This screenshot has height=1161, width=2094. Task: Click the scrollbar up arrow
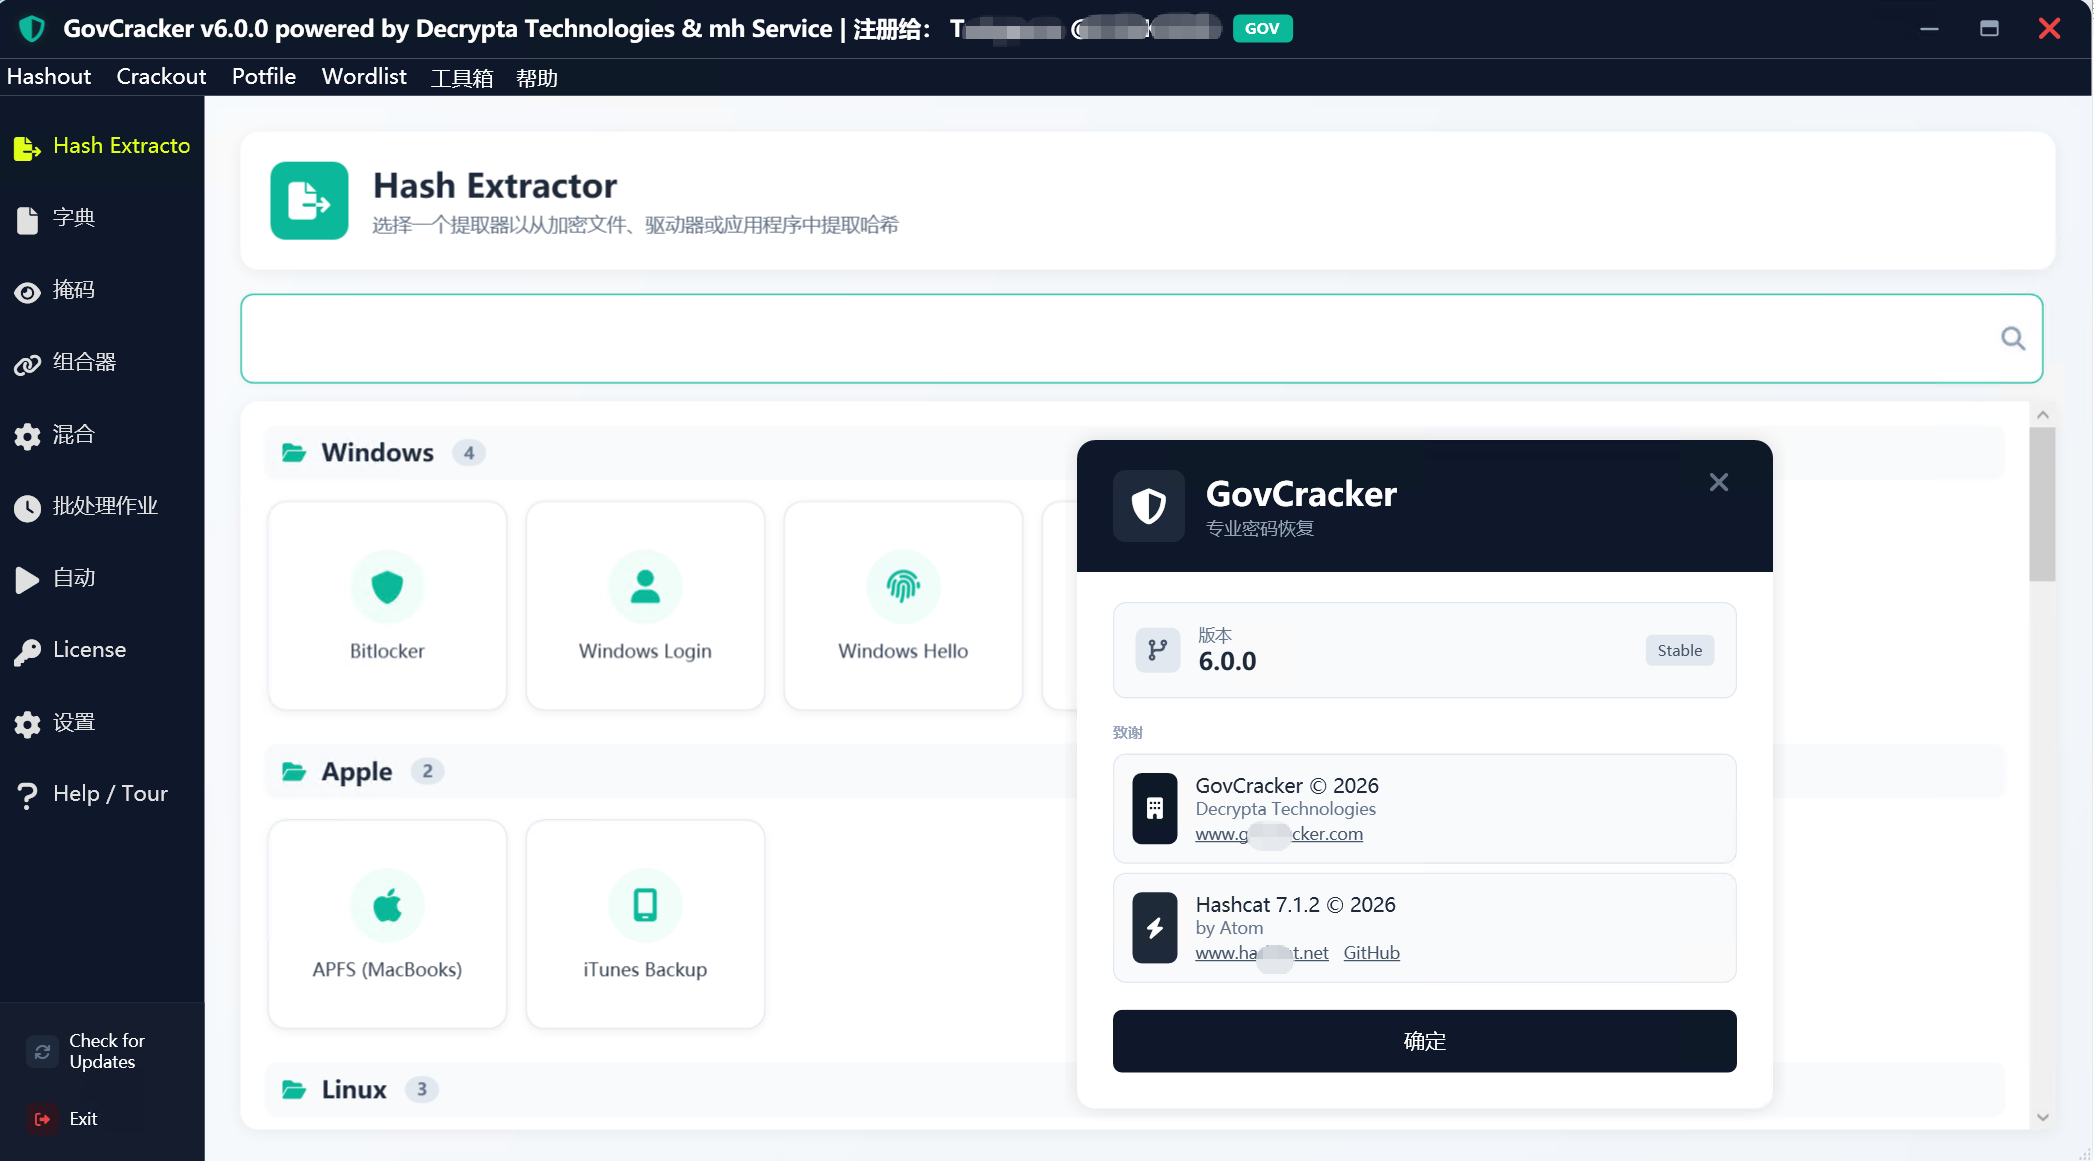point(2043,414)
